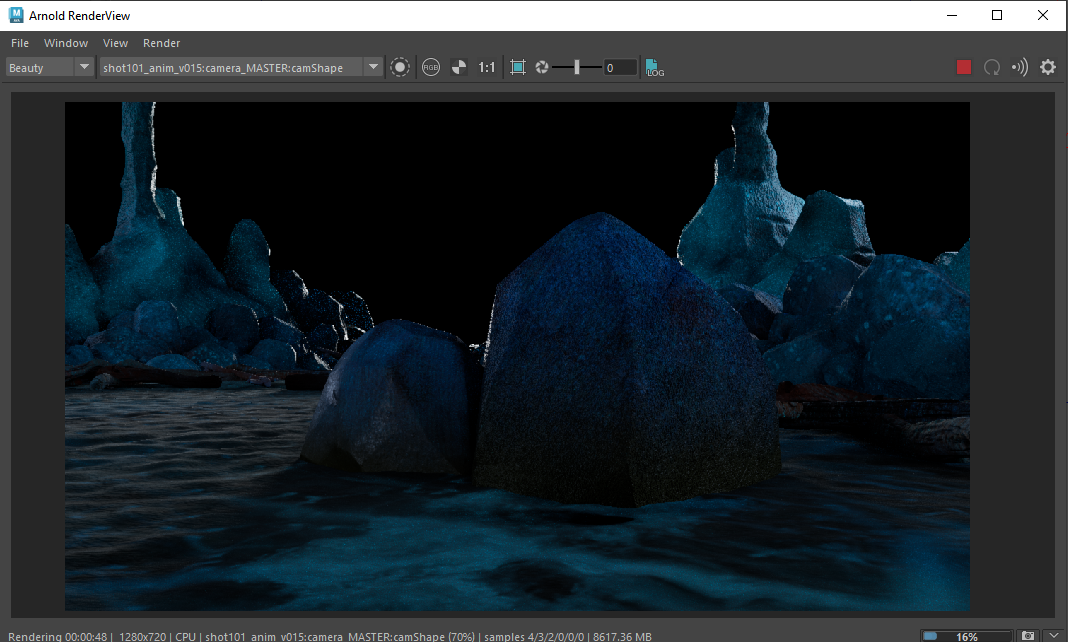Expand the bottom-right chevron panel arrow
The image size is (1068, 642).
1054,636
